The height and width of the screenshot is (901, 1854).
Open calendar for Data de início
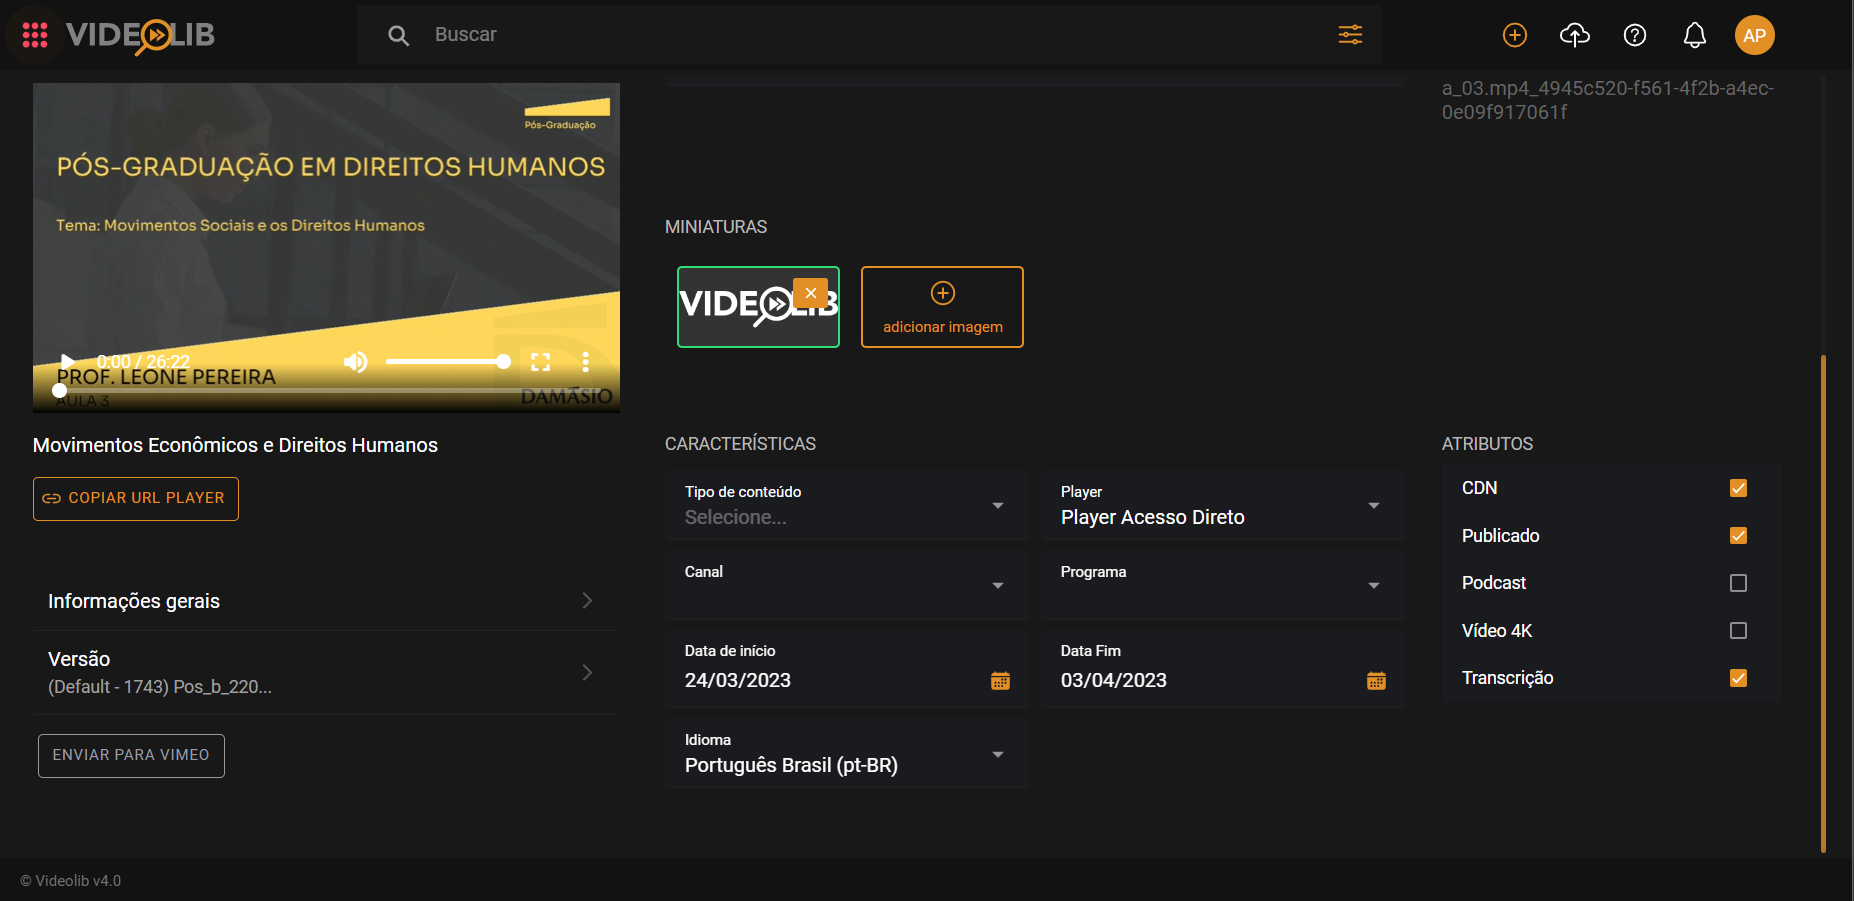point(1000,681)
